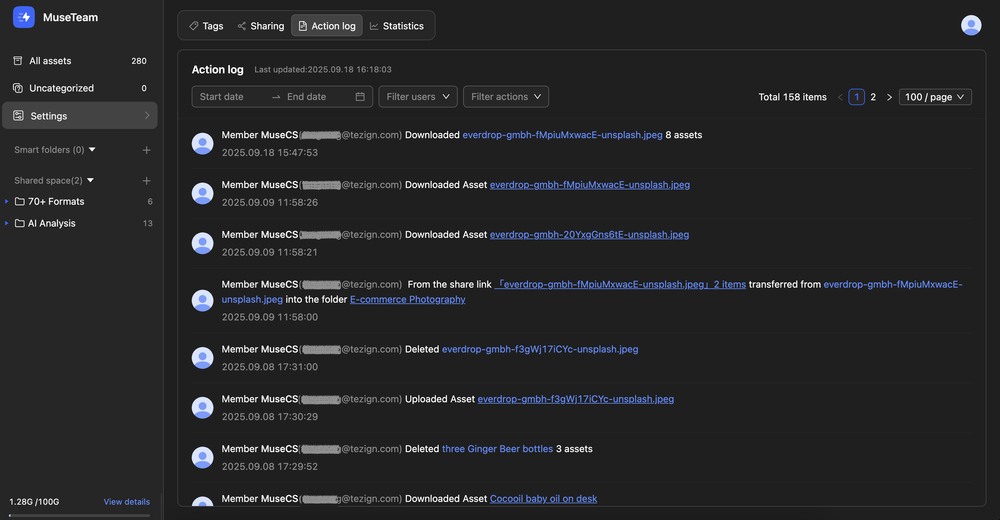Open the Filter users dropdown

(417, 97)
